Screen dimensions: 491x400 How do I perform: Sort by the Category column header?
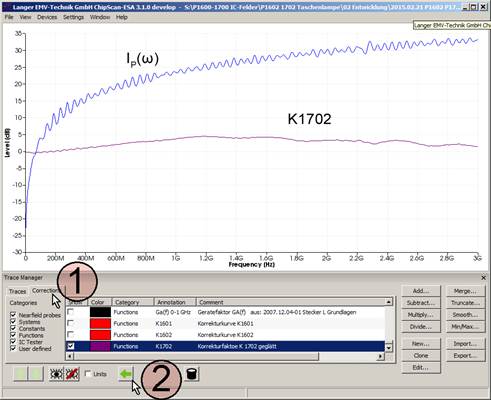point(133,302)
